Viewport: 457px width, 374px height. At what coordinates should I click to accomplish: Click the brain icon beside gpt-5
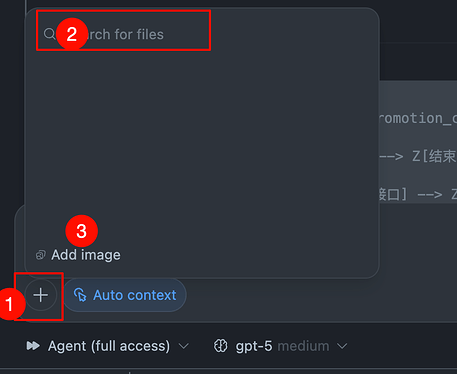221,346
